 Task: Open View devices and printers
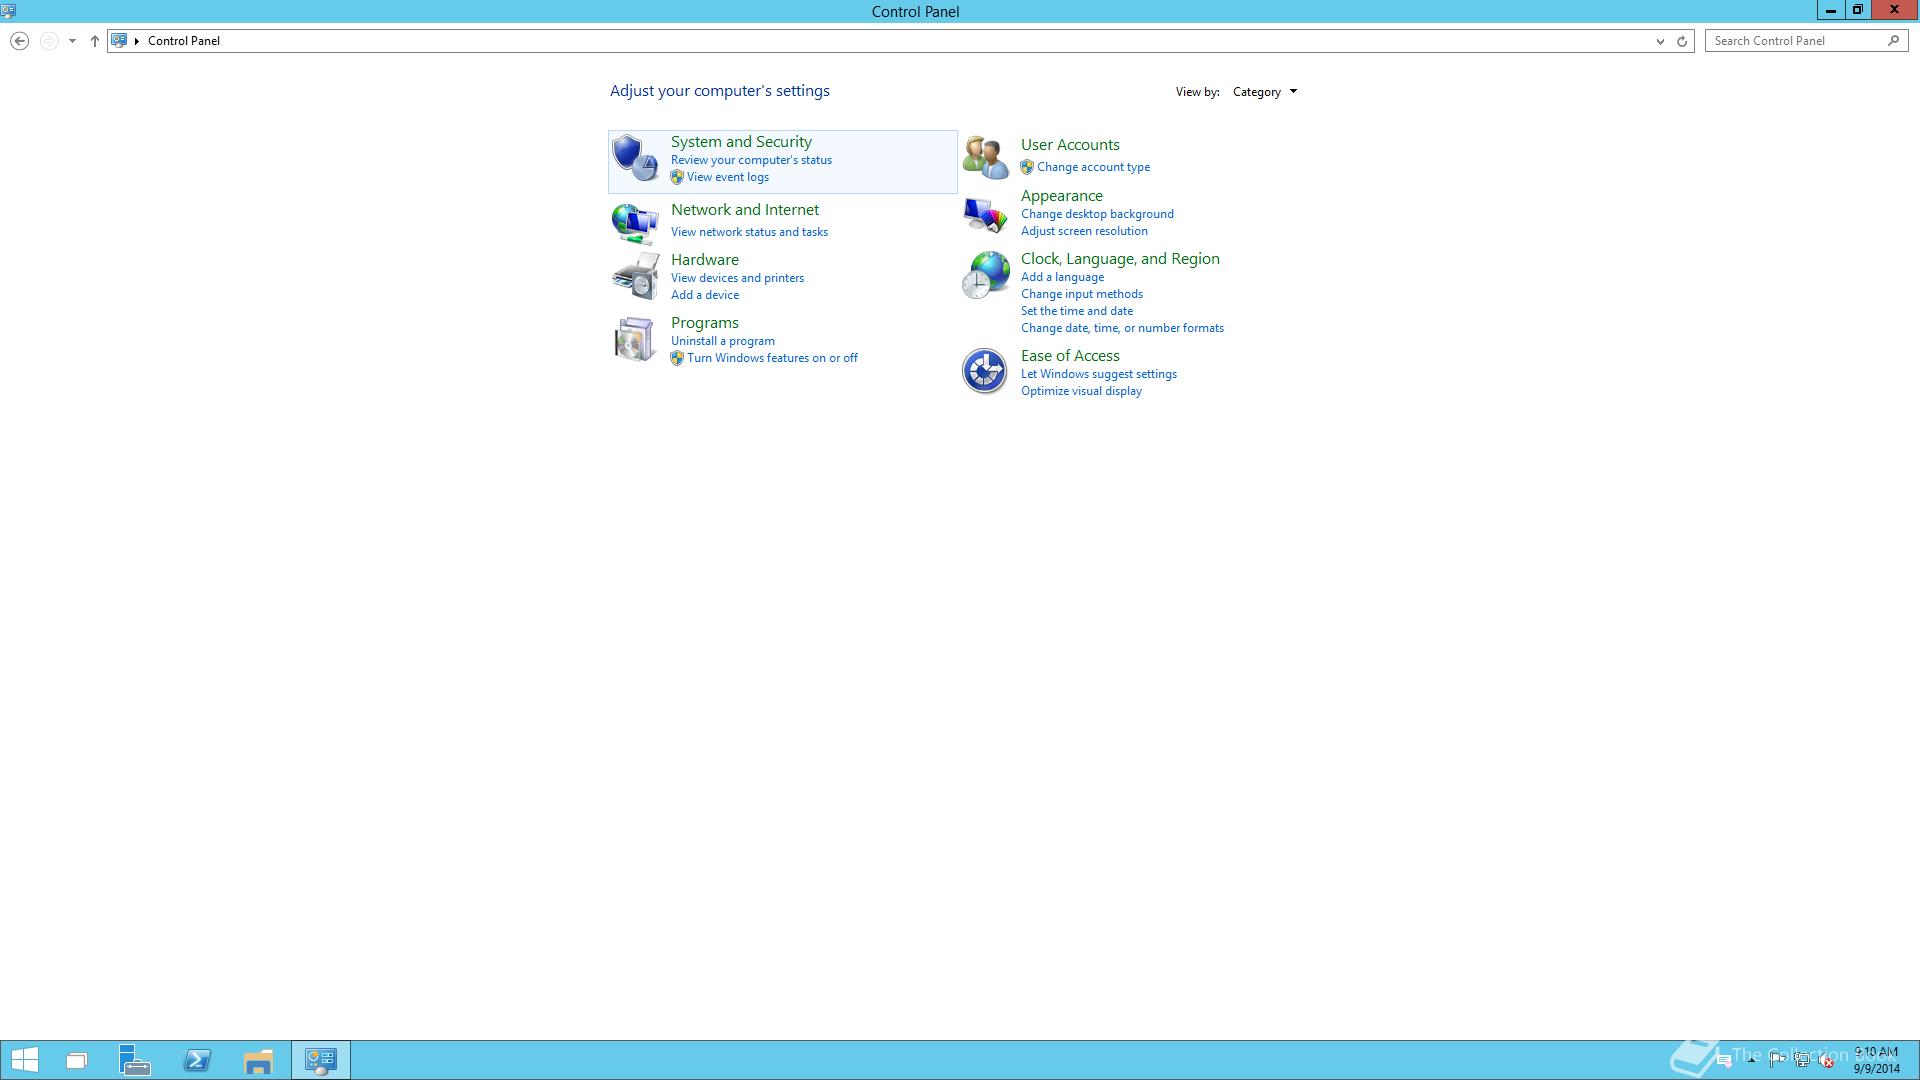click(737, 278)
